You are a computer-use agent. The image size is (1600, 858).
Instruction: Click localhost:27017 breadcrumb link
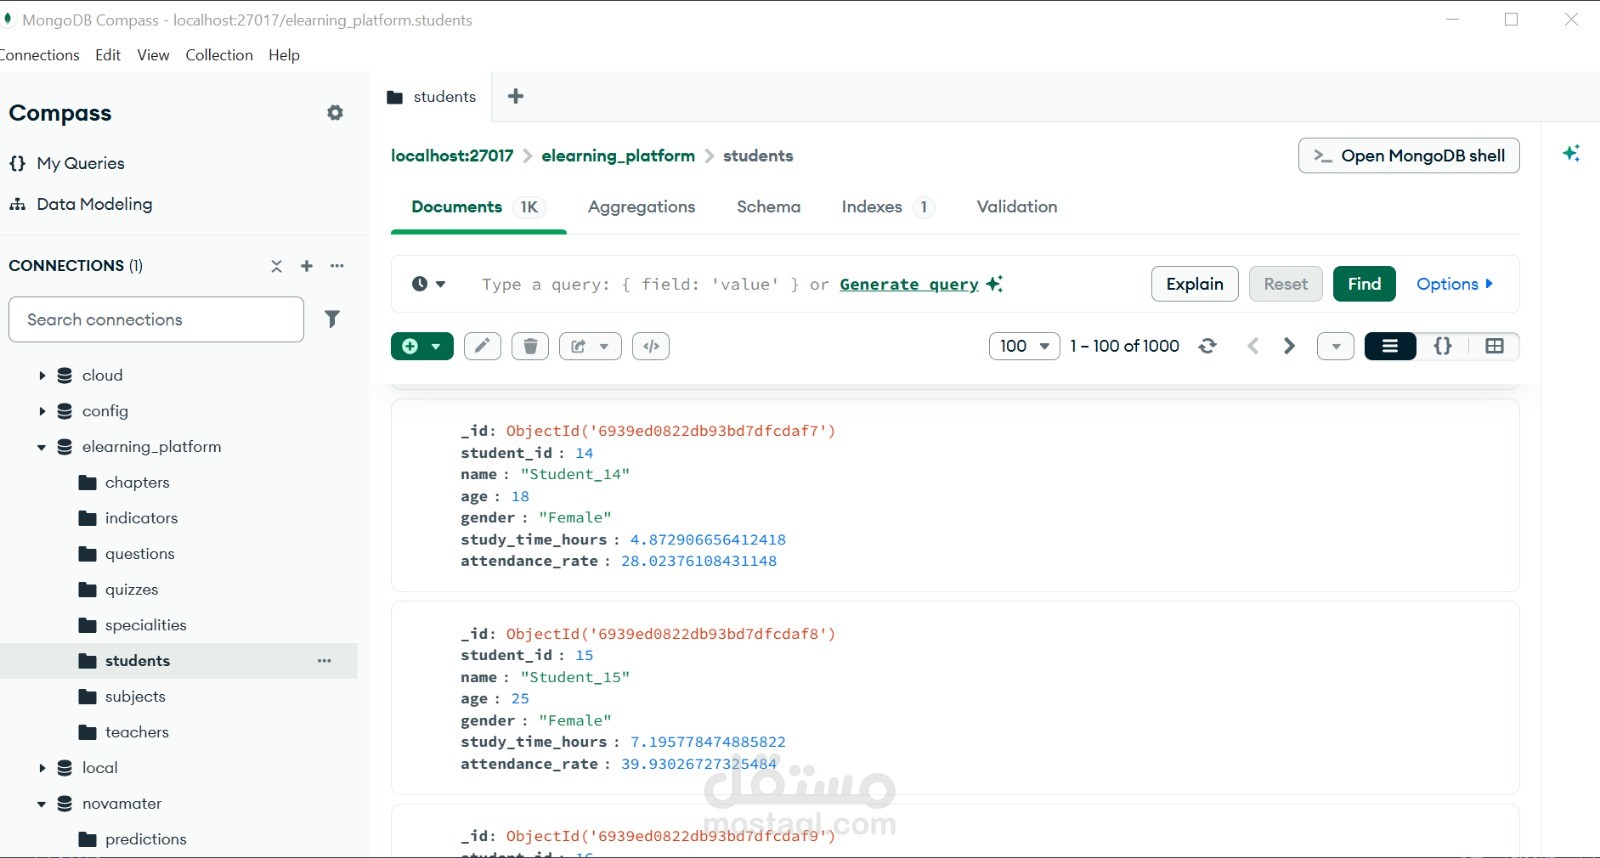click(x=452, y=156)
